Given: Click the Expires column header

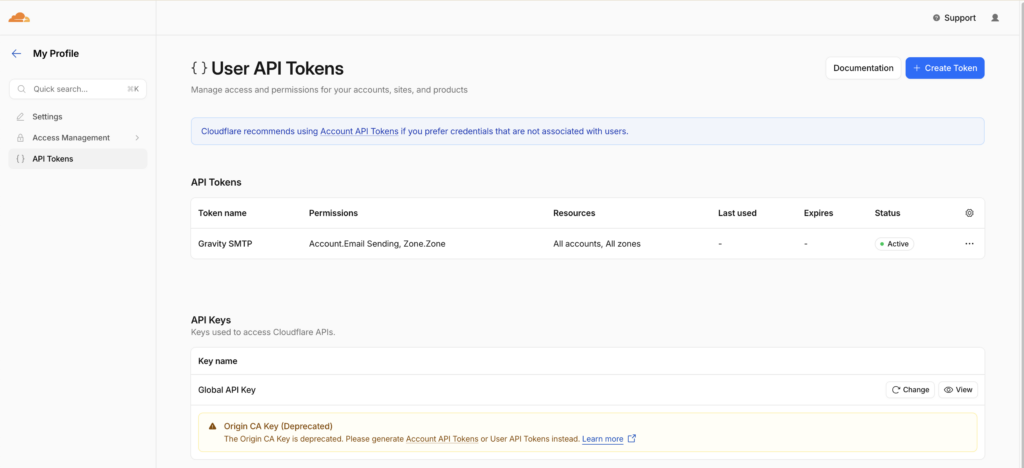Looking at the screenshot, I should pyautogui.click(x=818, y=213).
